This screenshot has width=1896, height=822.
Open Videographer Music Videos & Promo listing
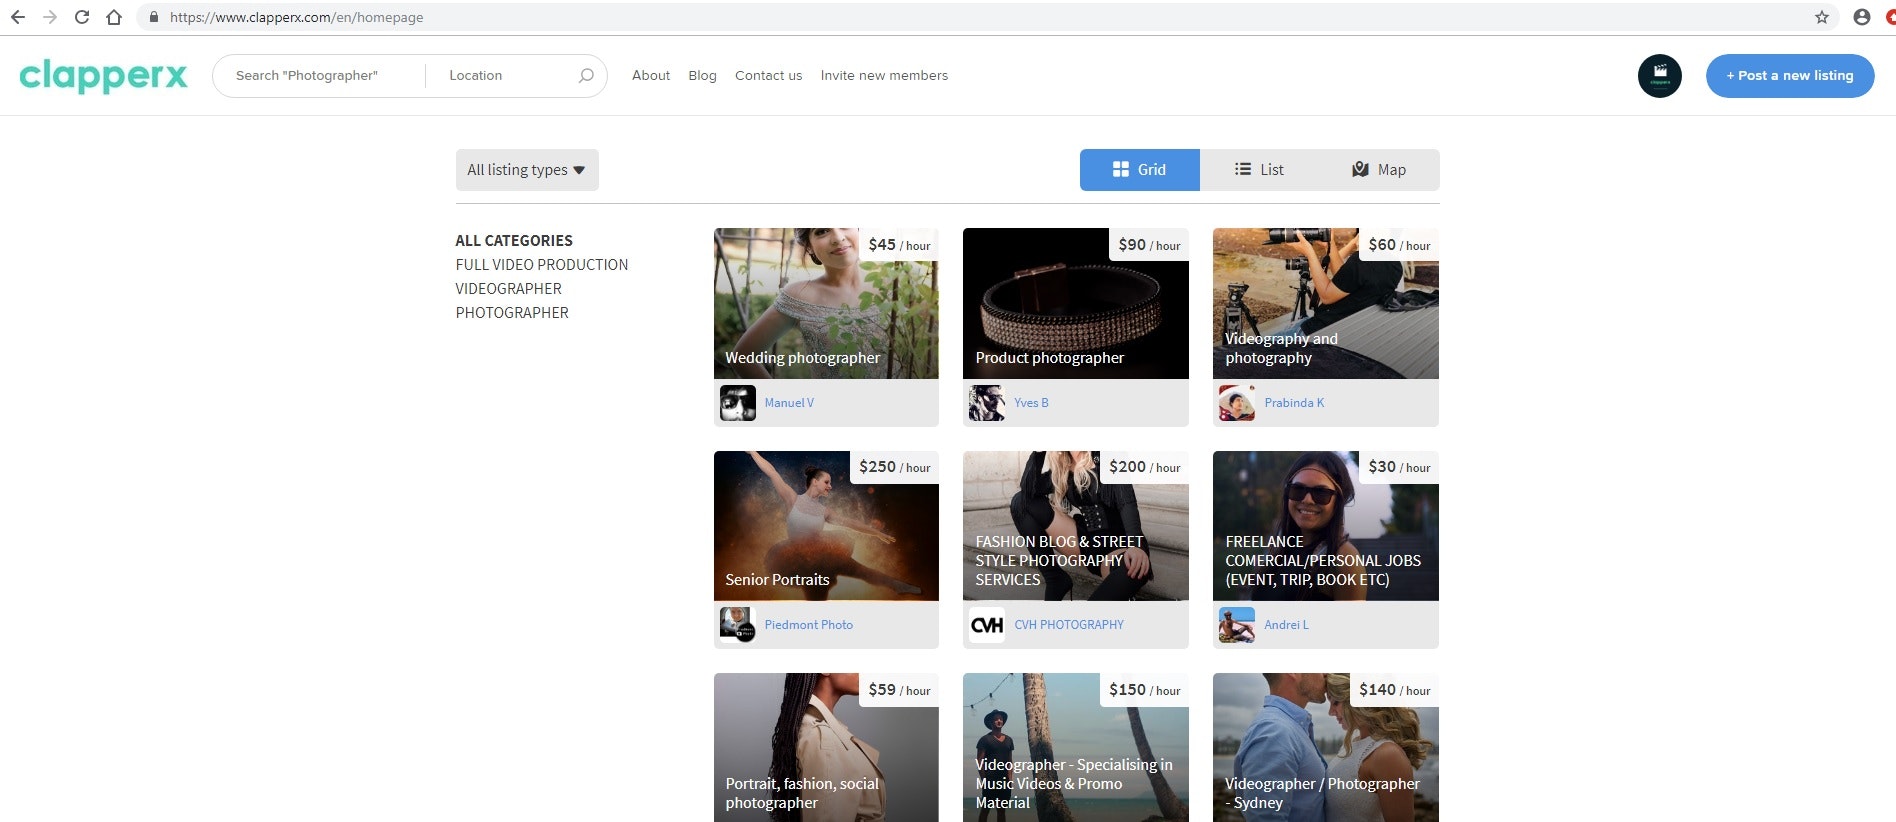tap(1076, 748)
